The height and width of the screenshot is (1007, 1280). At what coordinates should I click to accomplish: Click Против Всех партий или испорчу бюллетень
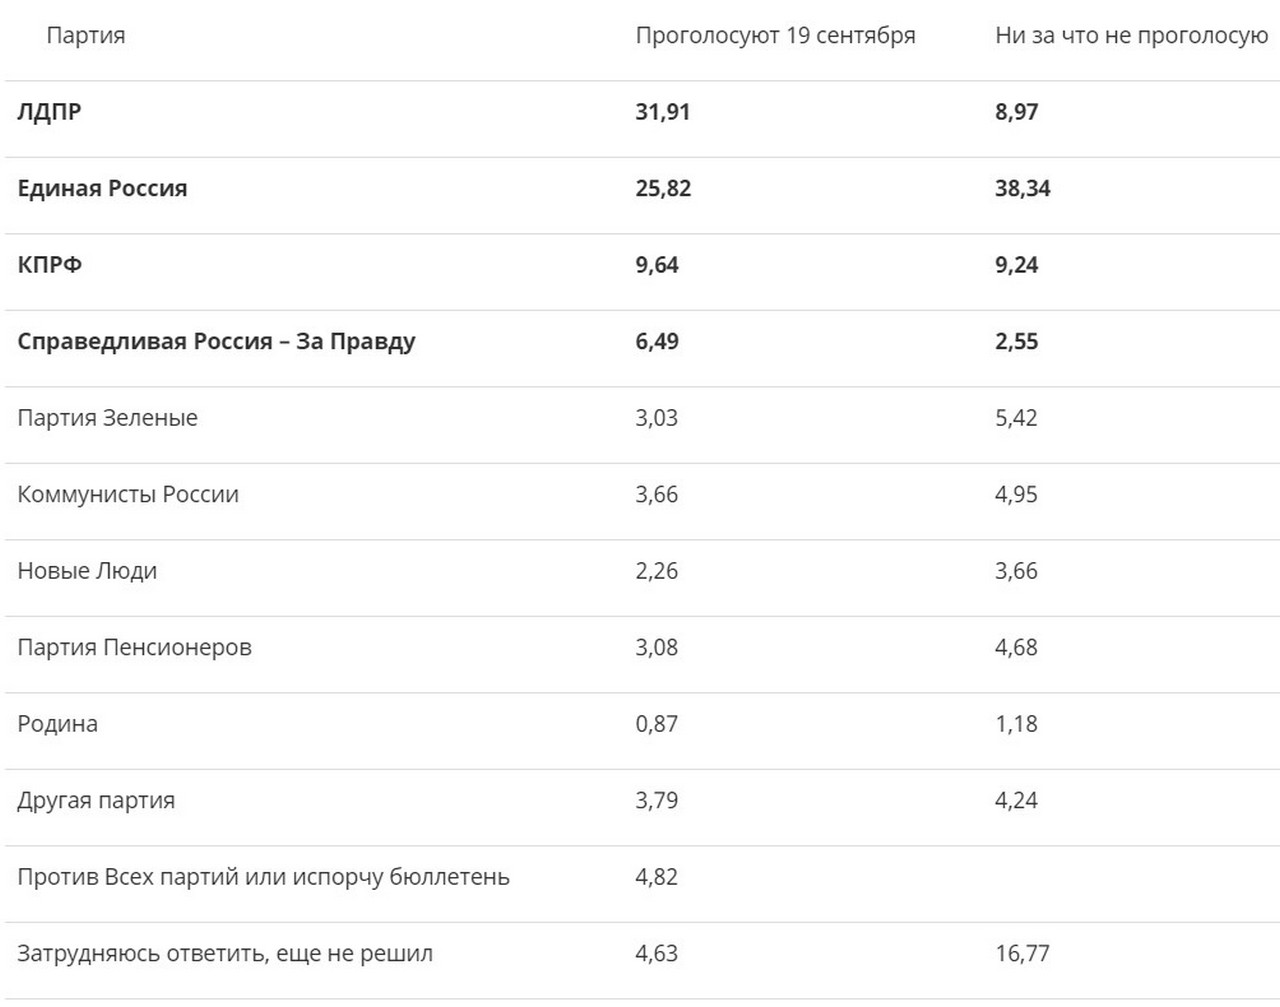pyautogui.click(x=263, y=877)
